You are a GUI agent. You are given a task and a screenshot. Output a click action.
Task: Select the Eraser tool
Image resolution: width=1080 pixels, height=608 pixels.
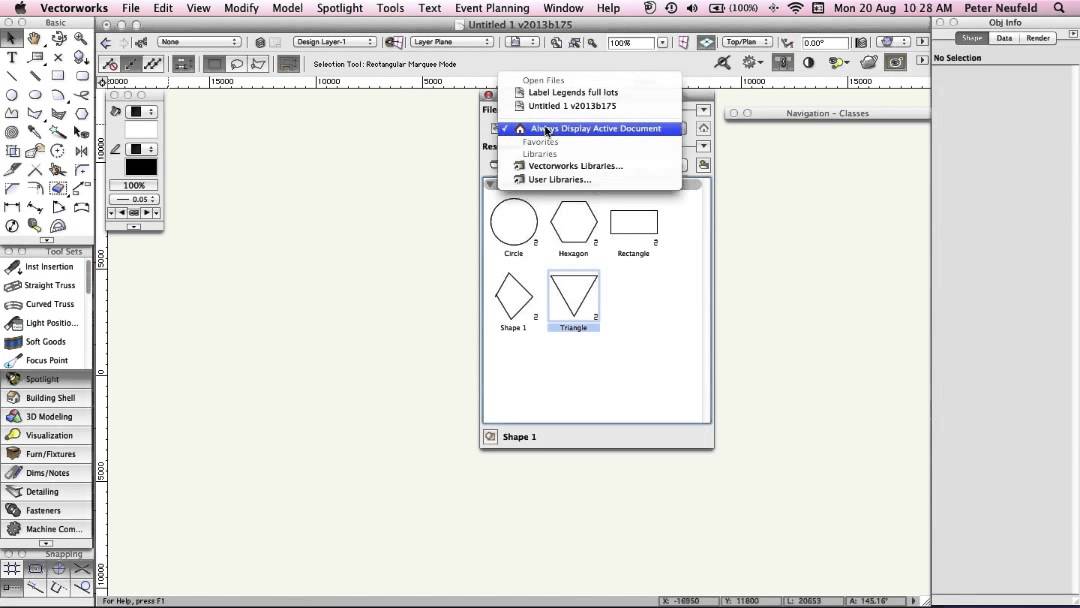tap(59, 188)
